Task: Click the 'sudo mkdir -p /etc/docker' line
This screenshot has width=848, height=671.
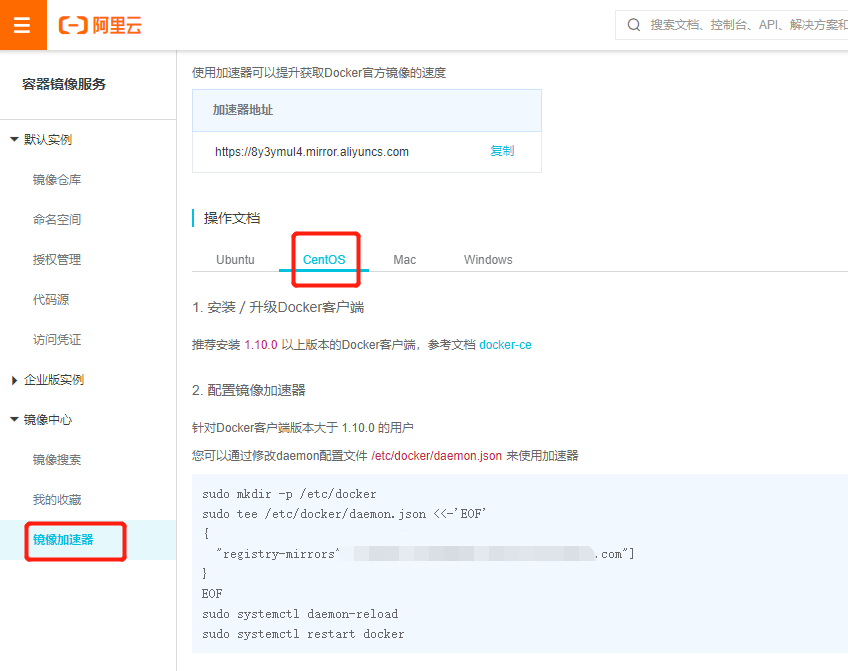Action: coord(289,494)
